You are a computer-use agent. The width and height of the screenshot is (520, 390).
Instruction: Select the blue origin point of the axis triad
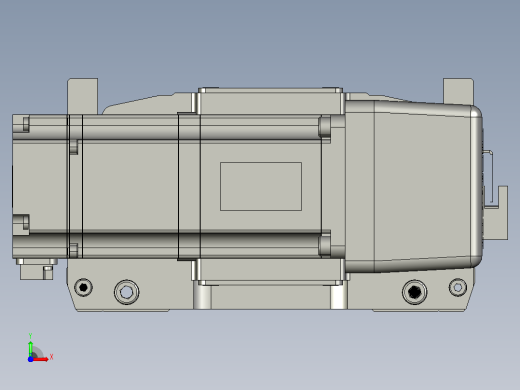(x=30, y=359)
